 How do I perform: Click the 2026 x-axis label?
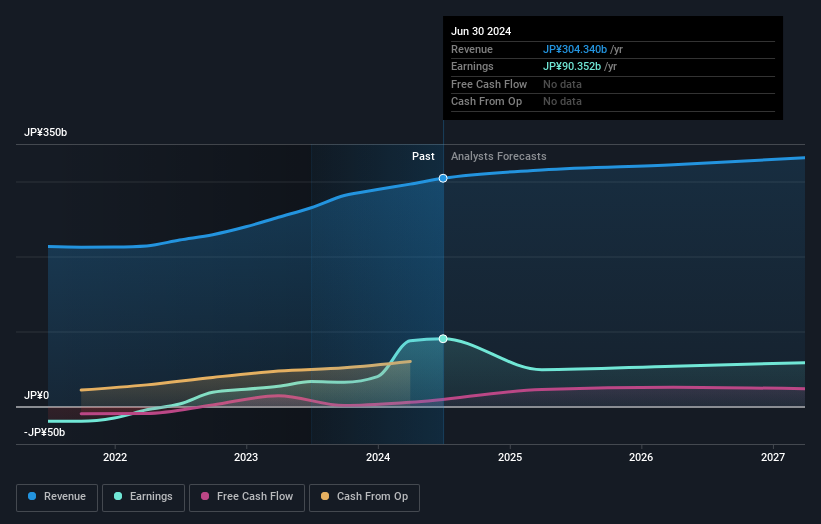click(x=641, y=458)
